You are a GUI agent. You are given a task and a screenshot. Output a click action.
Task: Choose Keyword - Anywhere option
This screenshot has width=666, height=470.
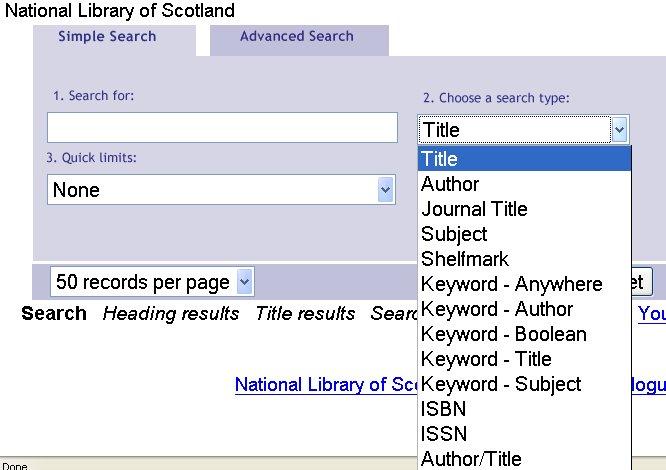click(x=524, y=284)
